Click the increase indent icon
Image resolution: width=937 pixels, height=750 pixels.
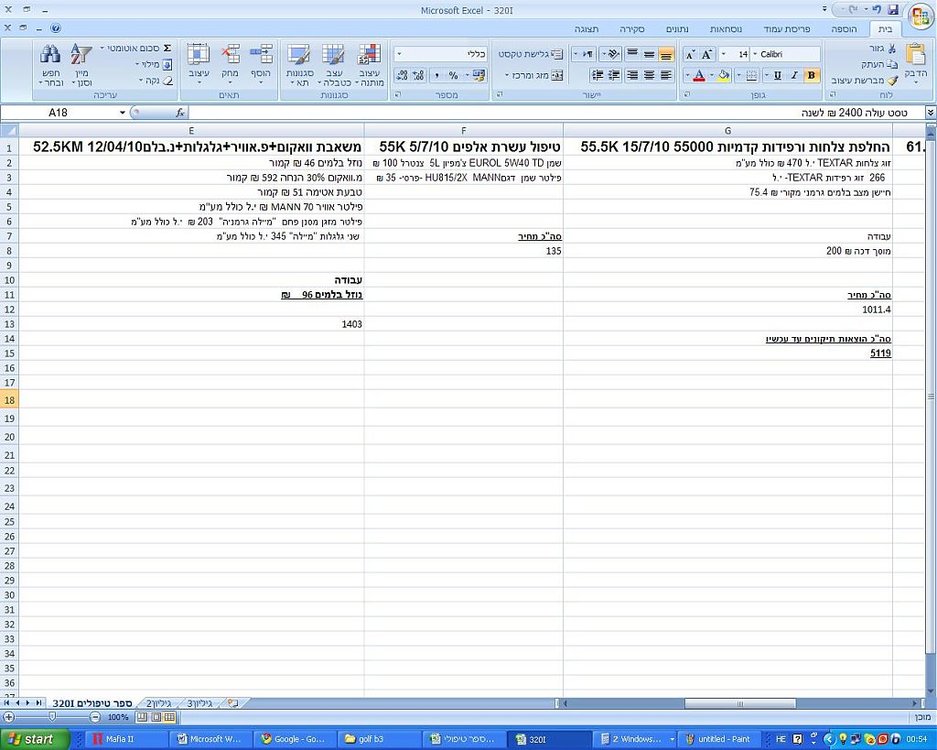597,75
